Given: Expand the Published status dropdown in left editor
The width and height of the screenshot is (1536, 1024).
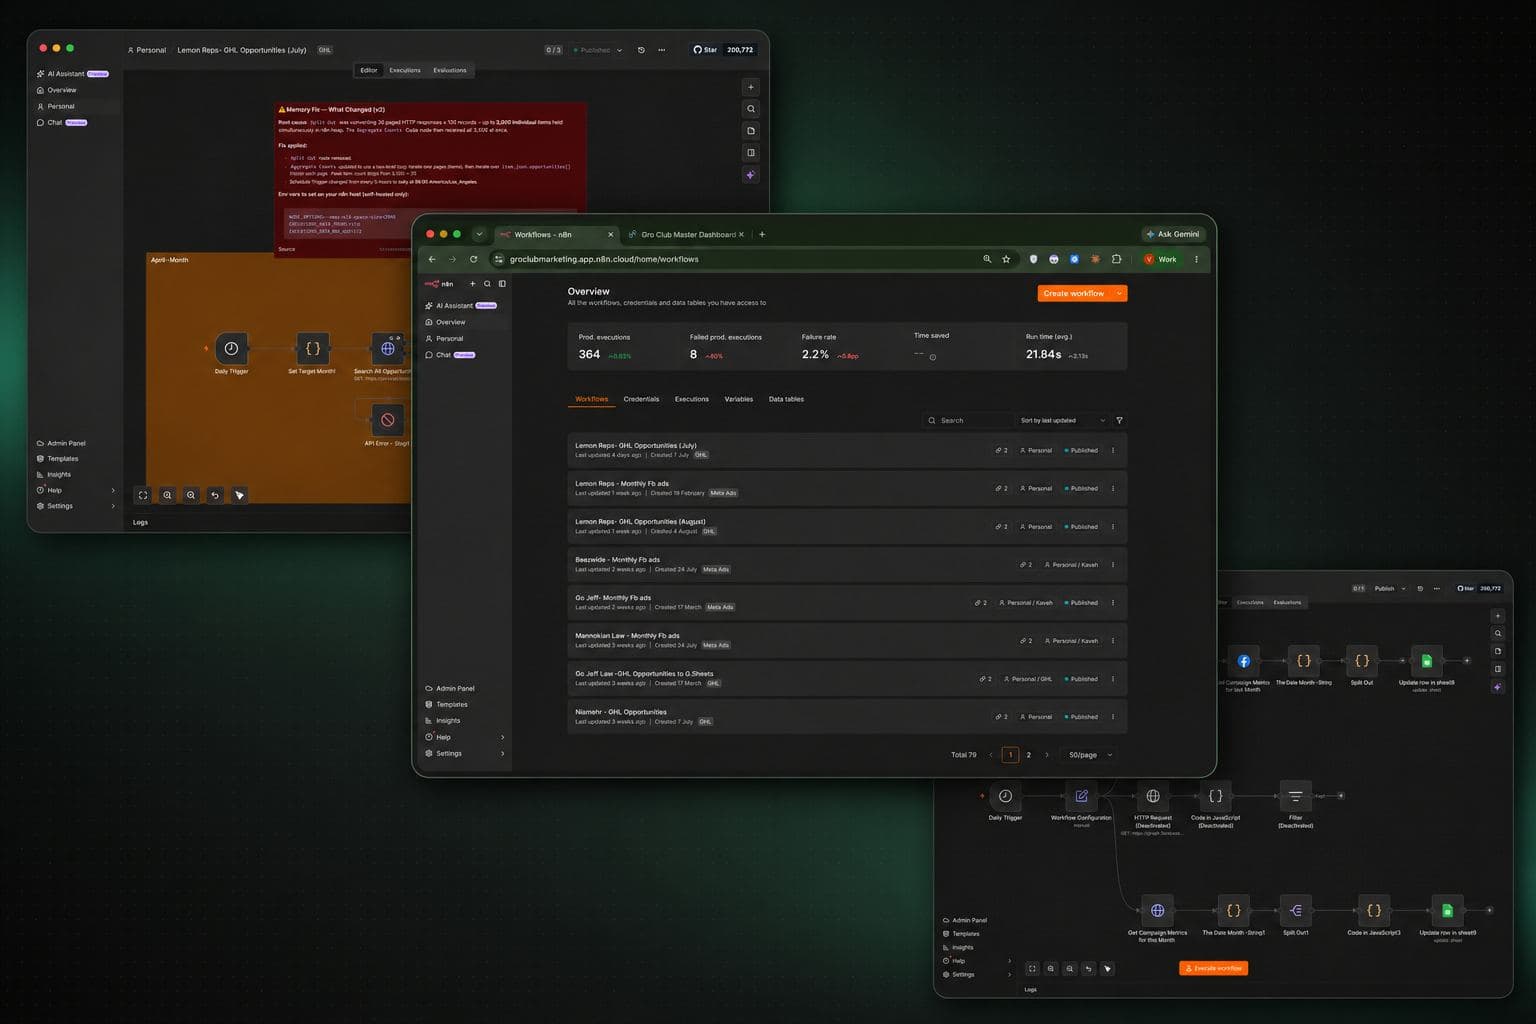Looking at the screenshot, I should pyautogui.click(x=619, y=50).
